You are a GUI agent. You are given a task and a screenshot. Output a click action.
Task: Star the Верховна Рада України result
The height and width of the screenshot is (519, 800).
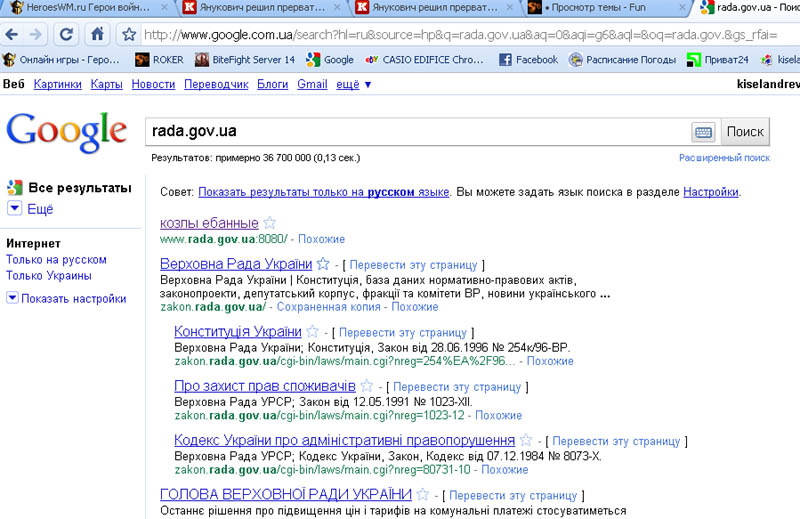323,264
